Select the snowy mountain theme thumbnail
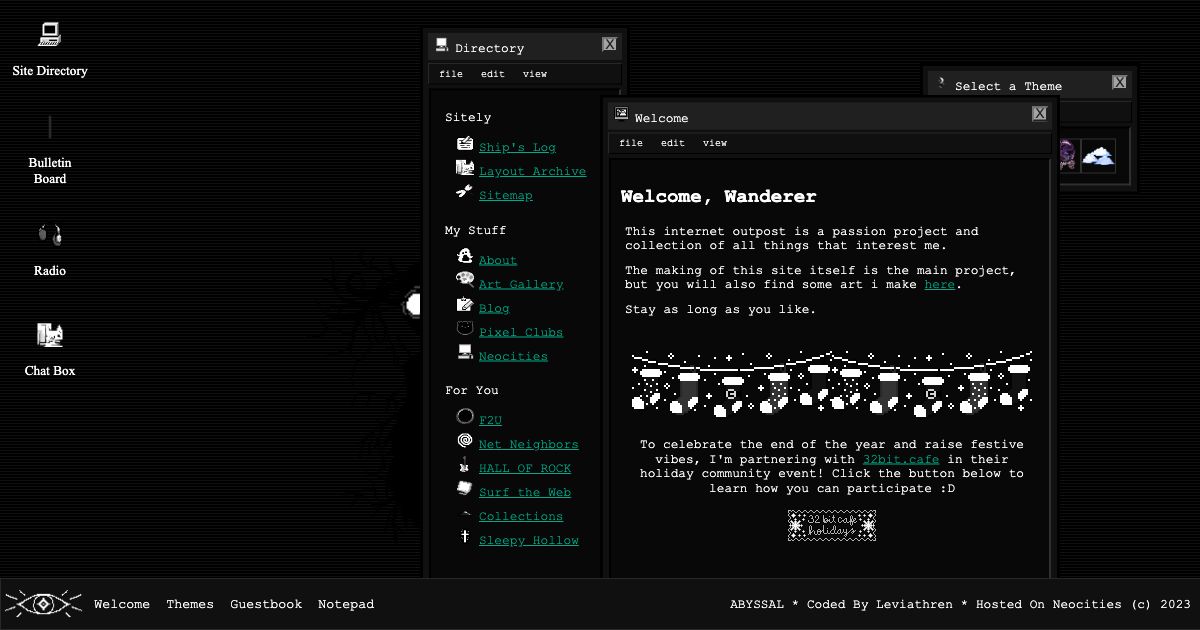The image size is (1200, 630). (x=1097, y=155)
